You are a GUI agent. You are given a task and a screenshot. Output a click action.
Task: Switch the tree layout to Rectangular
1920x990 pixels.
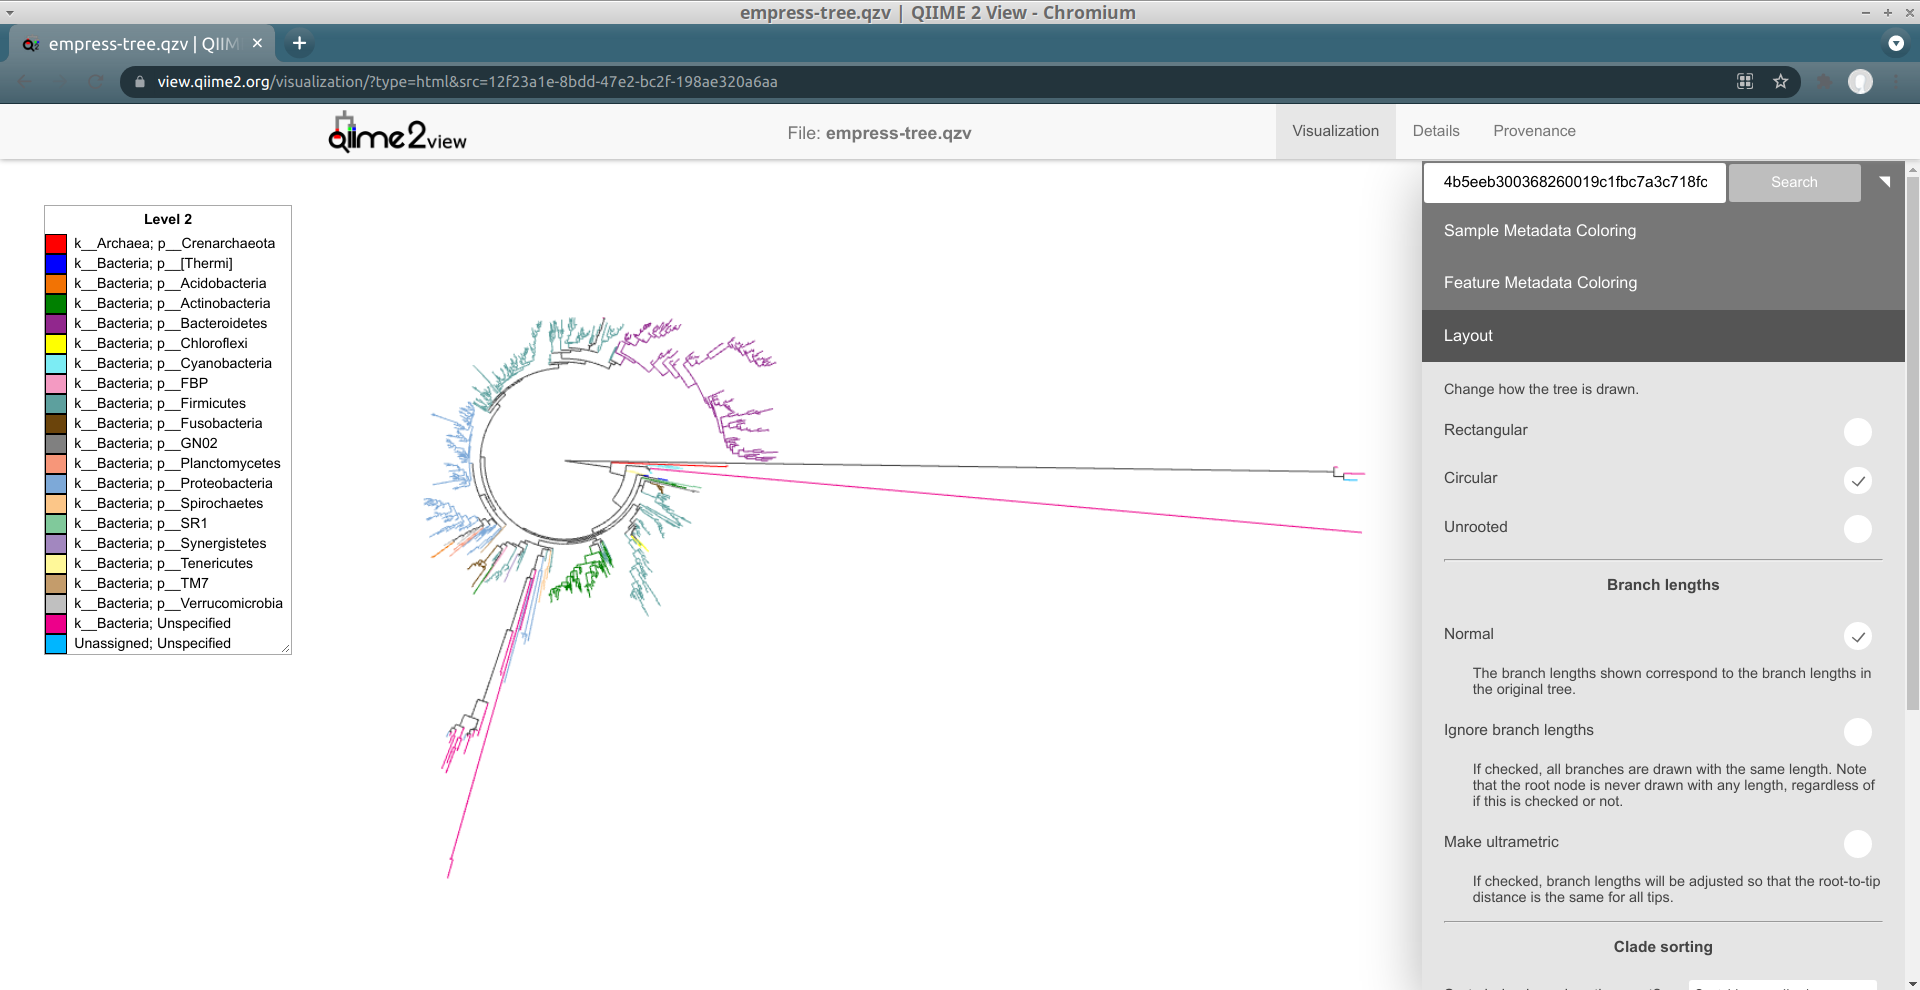point(1857,431)
